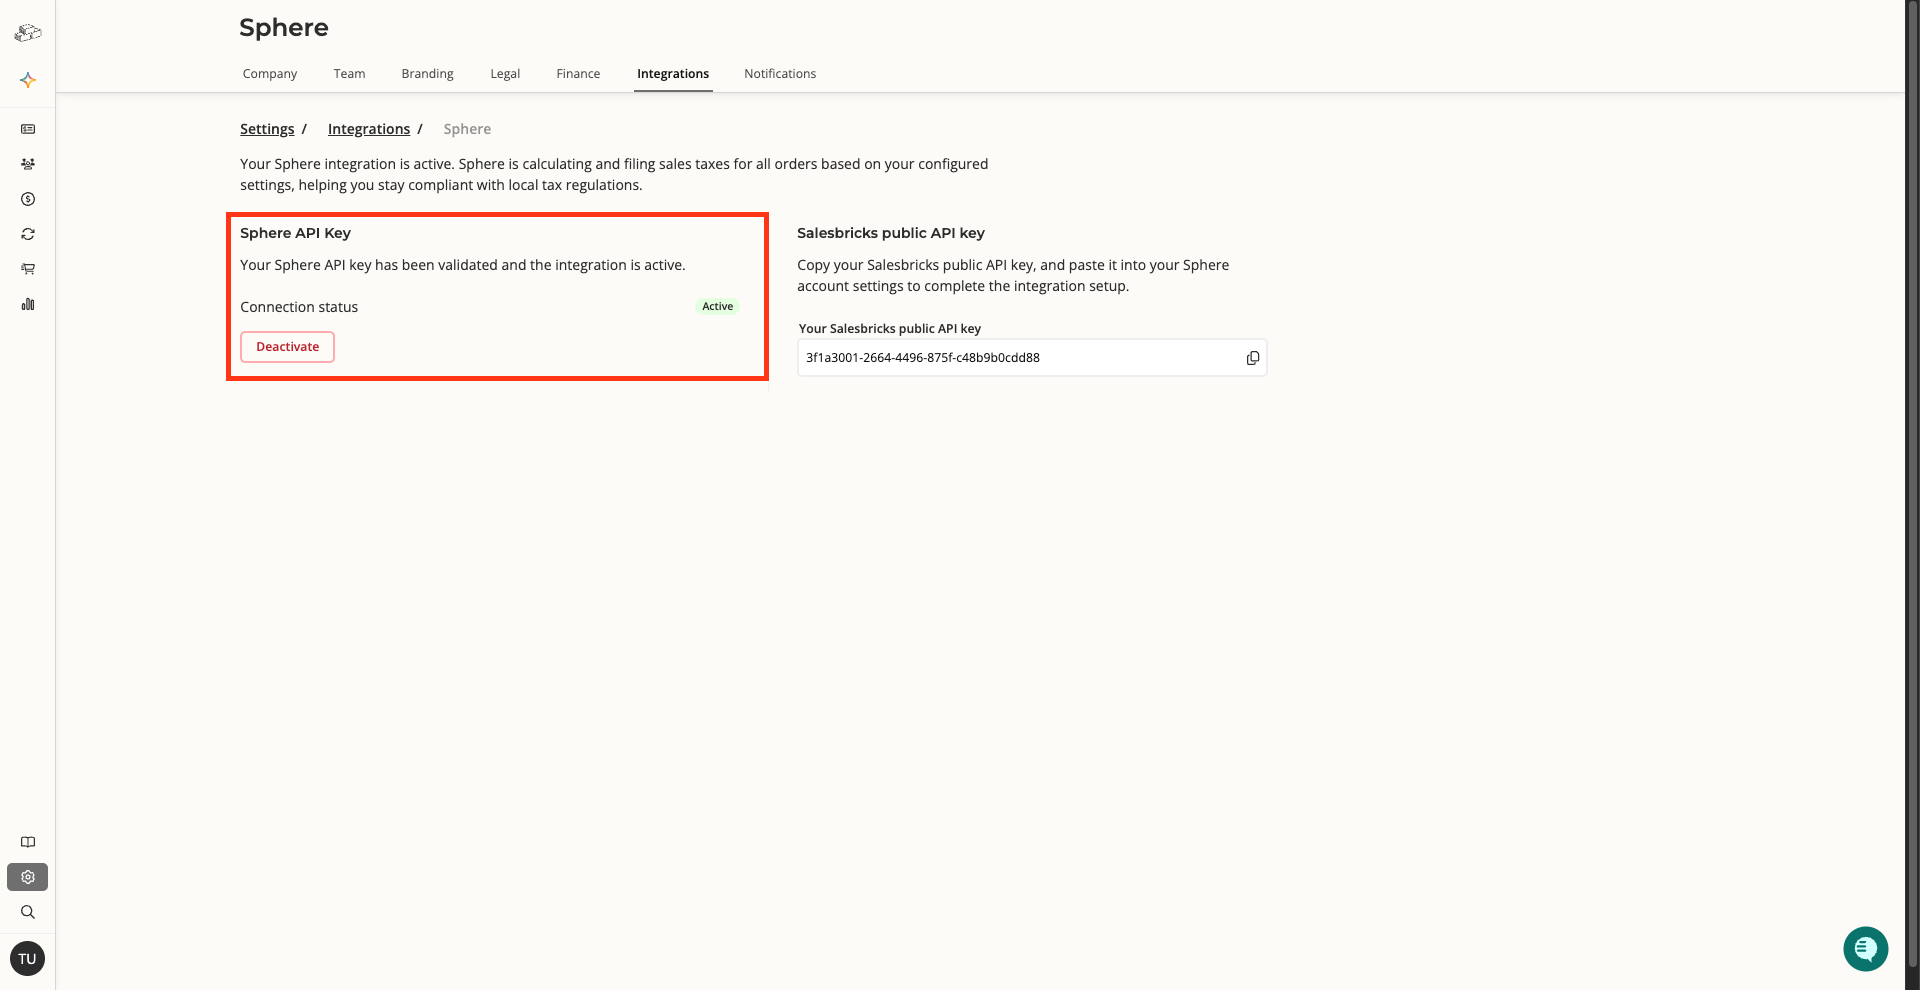Click the Deactivate button

(x=287, y=347)
